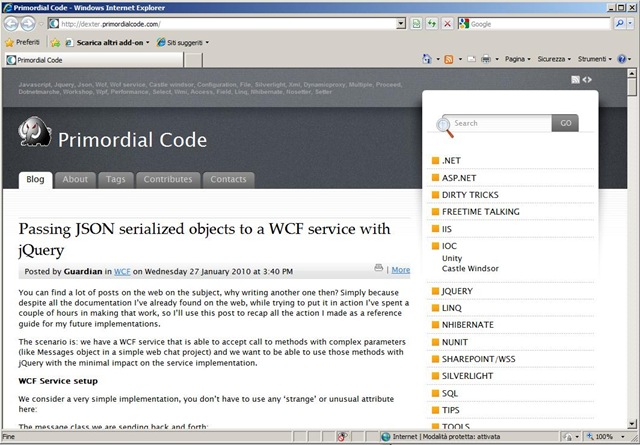
Task: Click the Compatibility View icon
Action: (x=416, y=24)
